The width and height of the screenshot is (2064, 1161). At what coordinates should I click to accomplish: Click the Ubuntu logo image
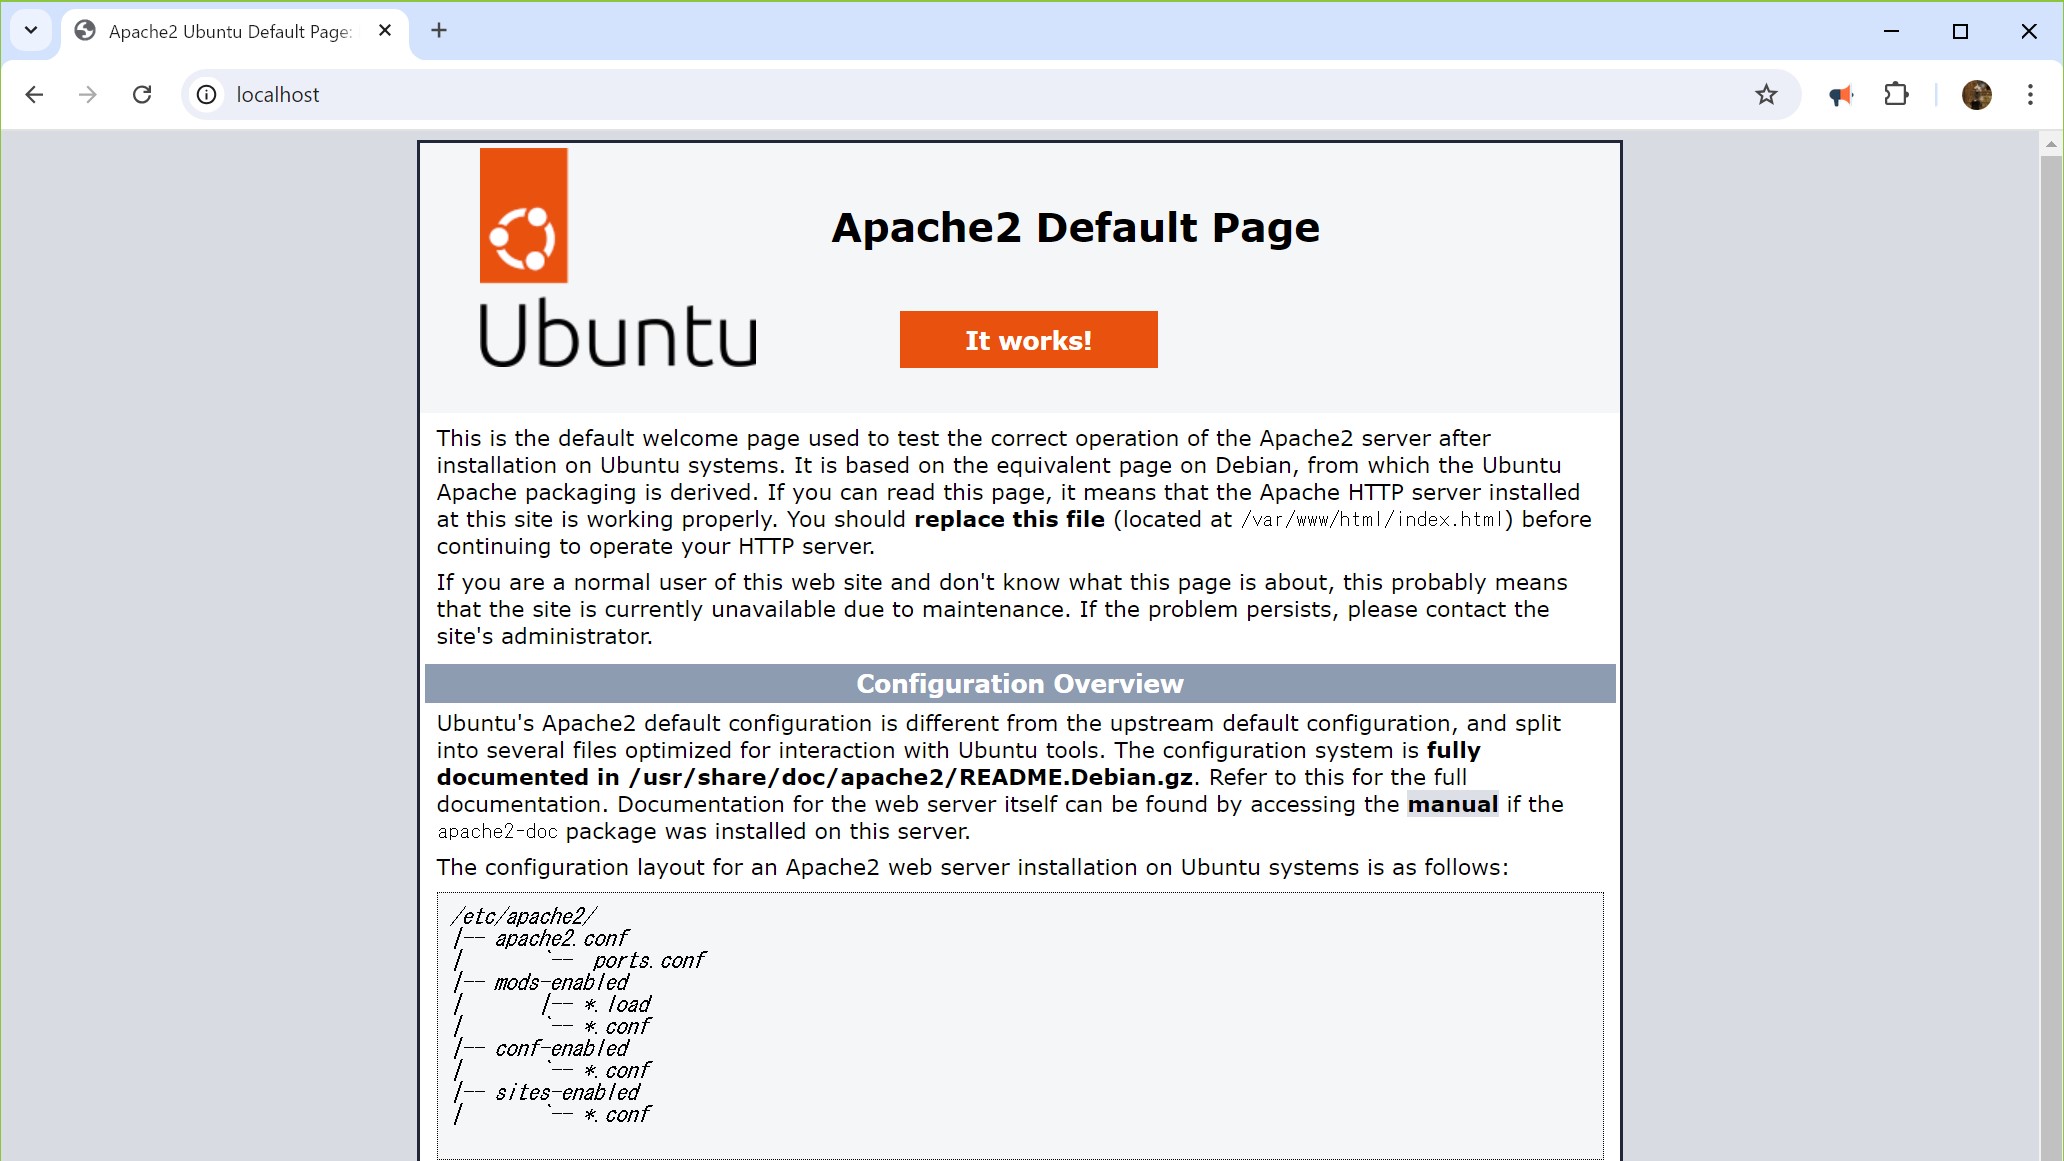618,258
